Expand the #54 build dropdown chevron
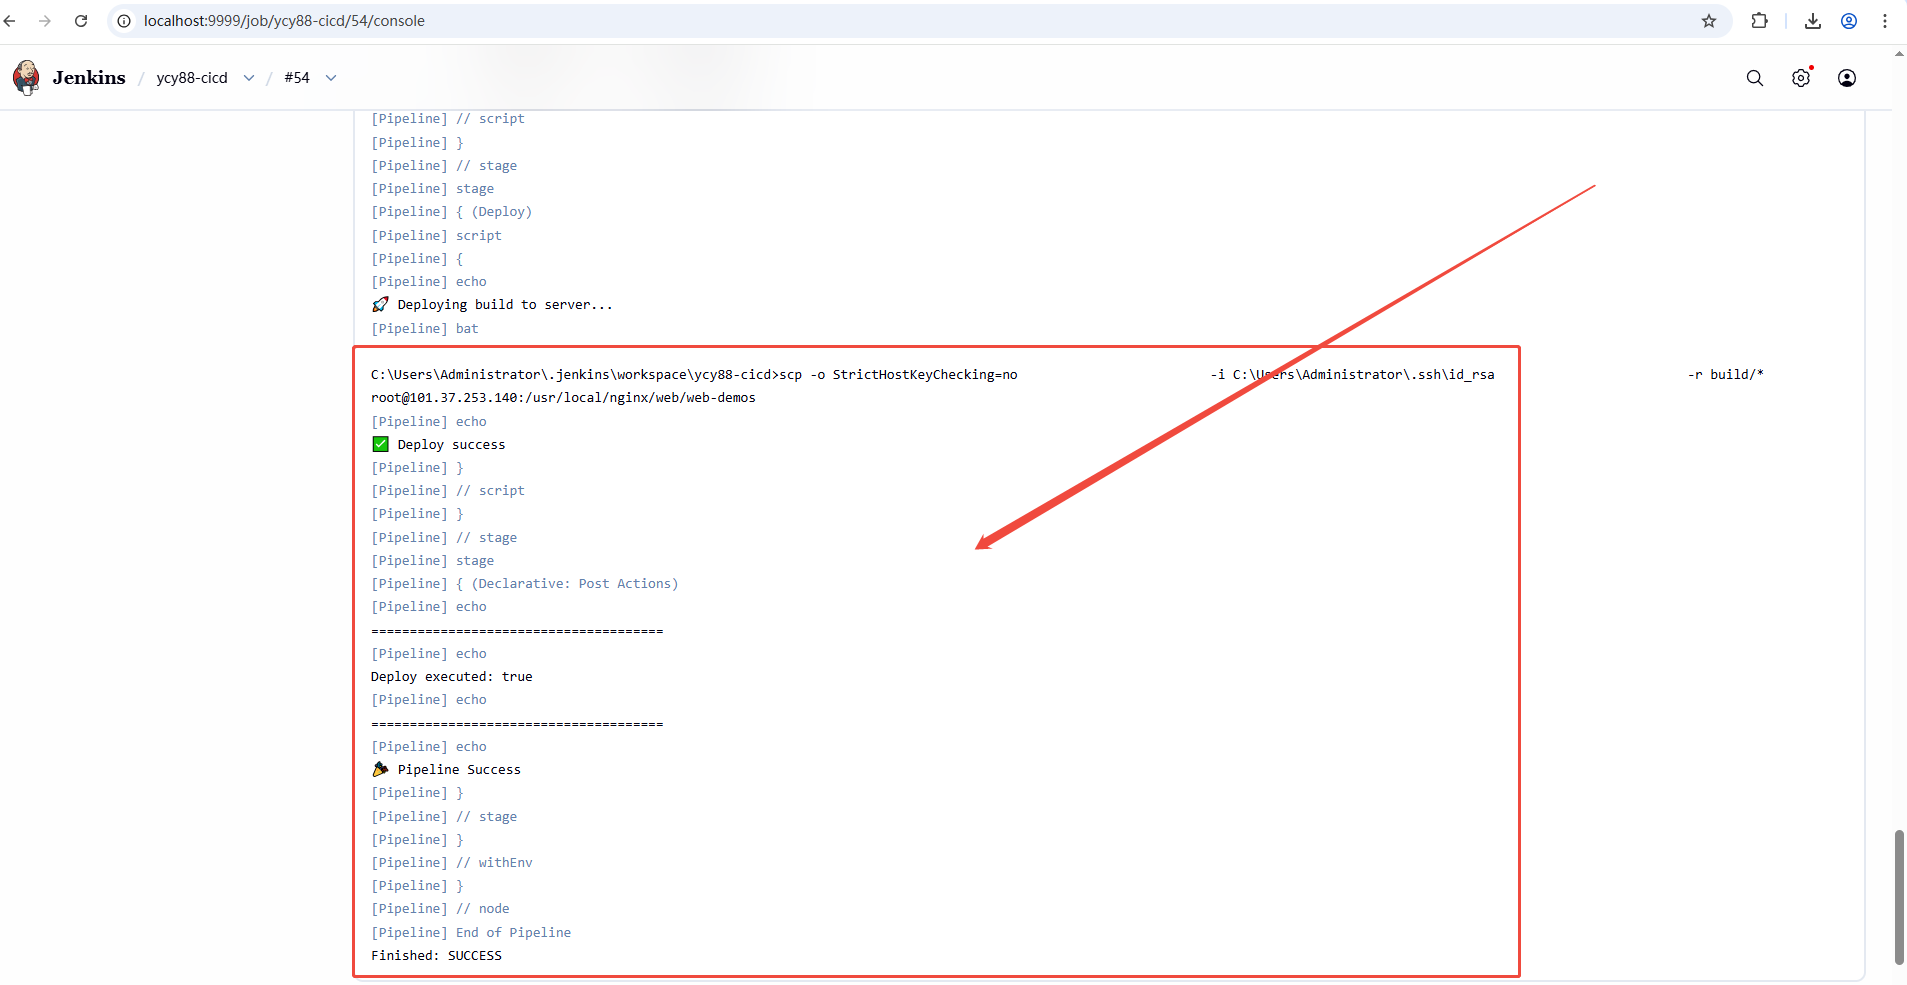The height and width of the screenshot is (985, 1907). coord(331,78)
